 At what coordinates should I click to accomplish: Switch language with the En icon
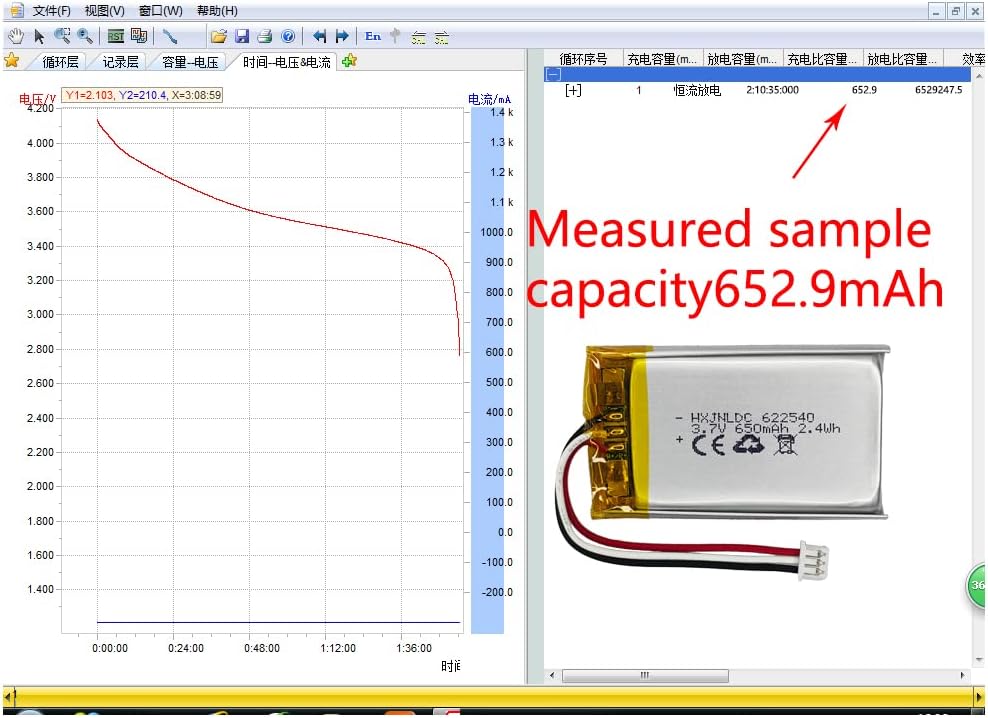373,36
